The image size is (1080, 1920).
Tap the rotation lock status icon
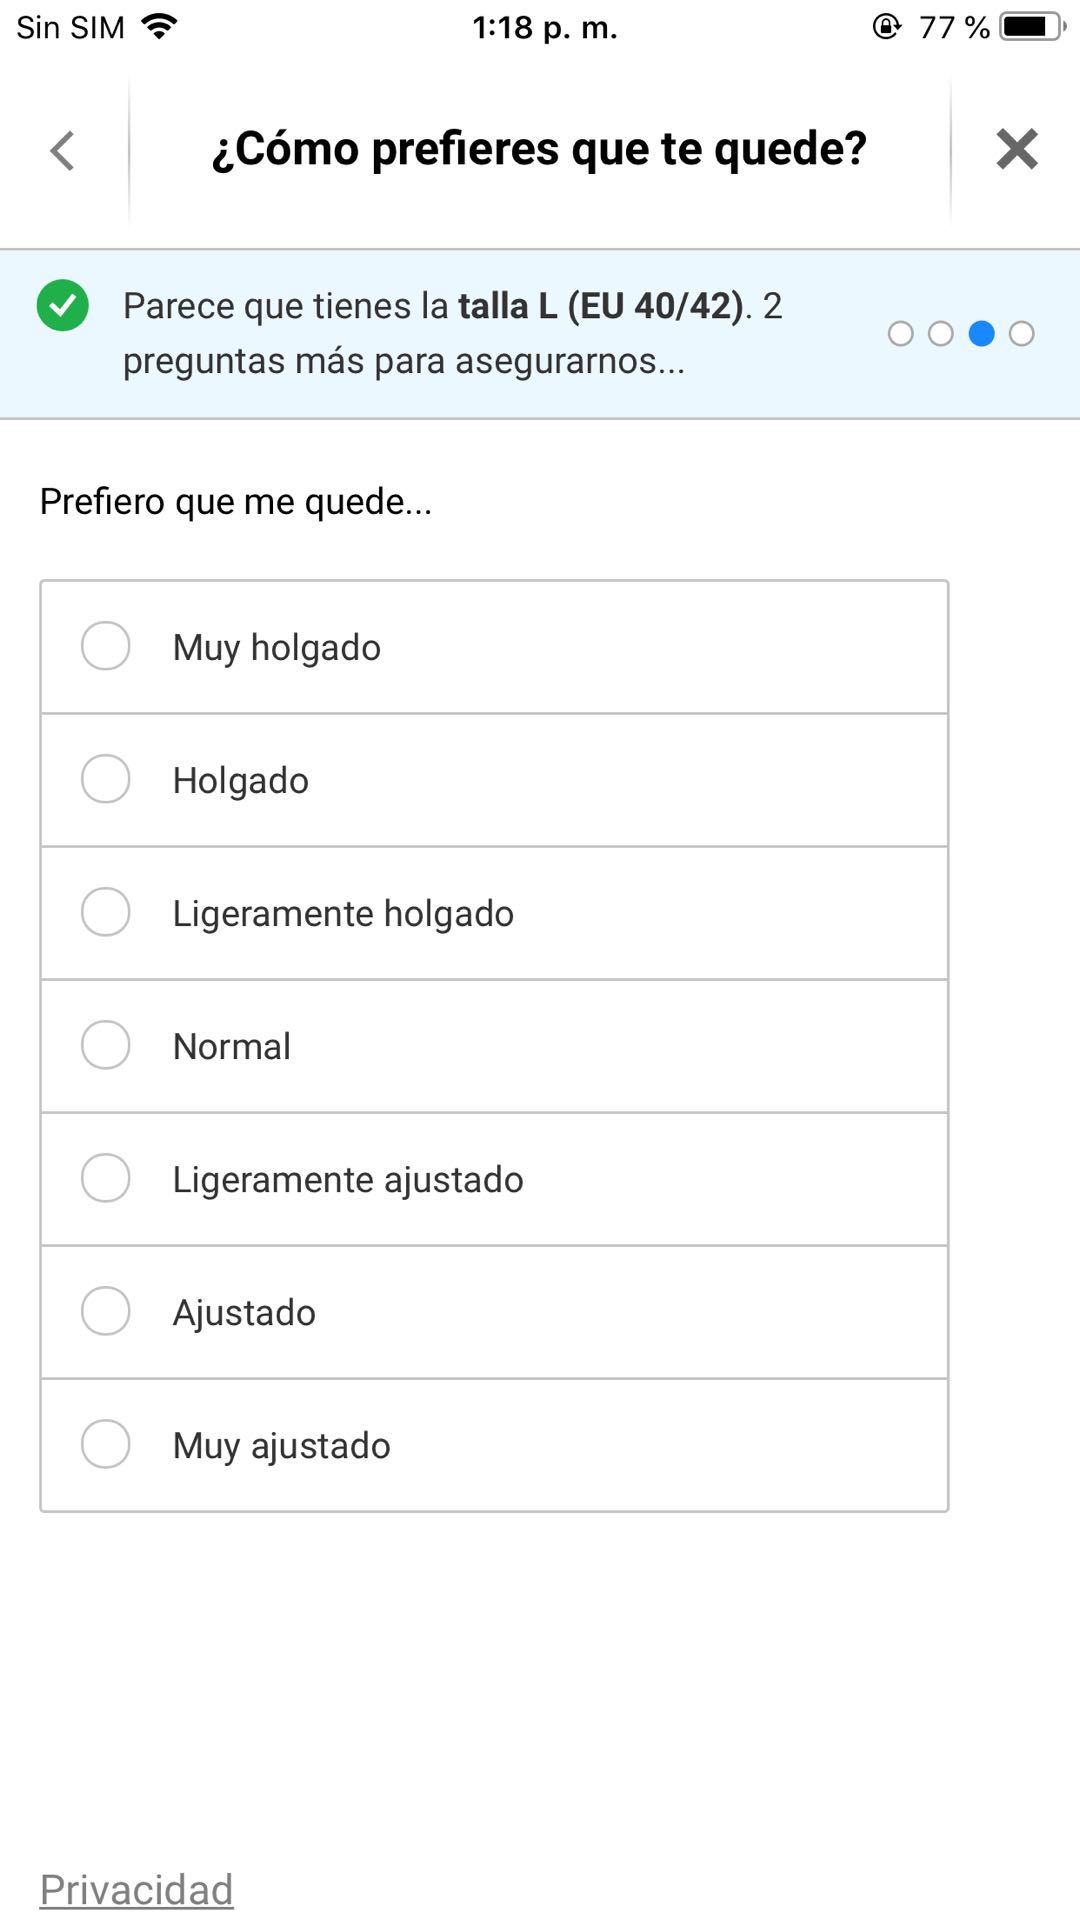click(886, 27)
